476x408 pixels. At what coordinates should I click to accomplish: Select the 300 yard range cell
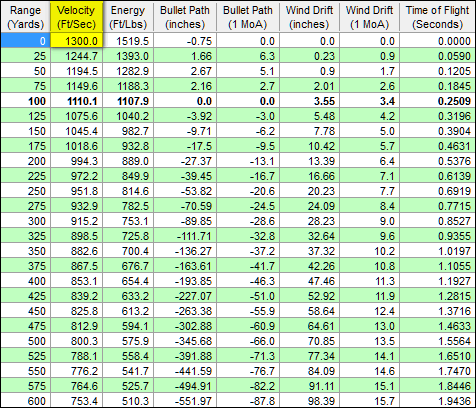coord(25,221)
